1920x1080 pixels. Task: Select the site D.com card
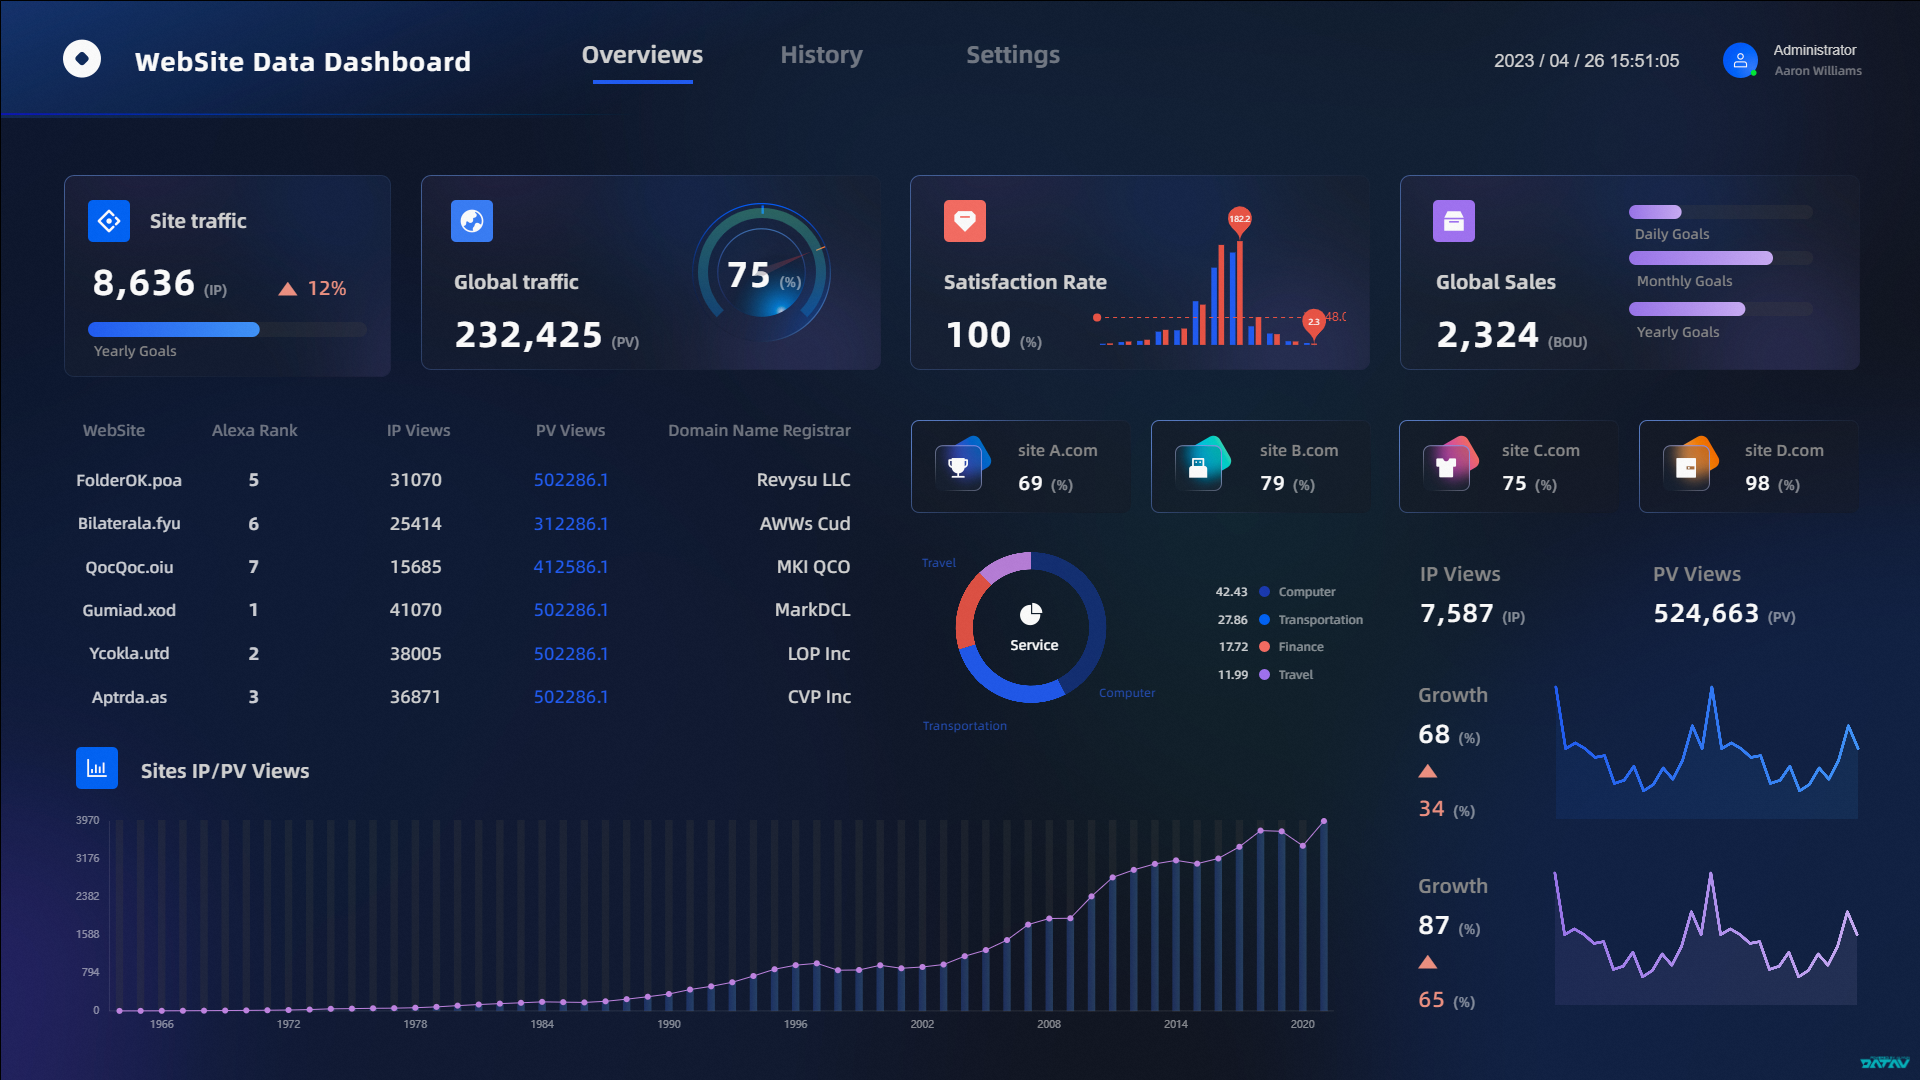1749,467
